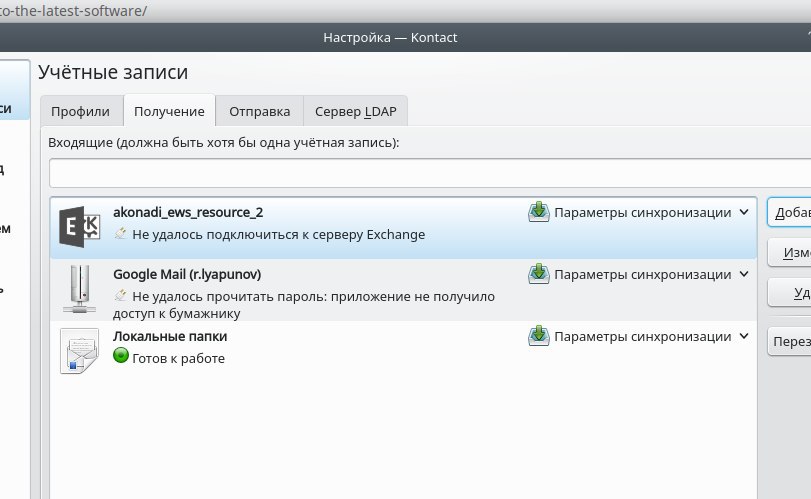Click the Изменить button
This screenshot has width=811, height=499.
[x=789, y=252]
